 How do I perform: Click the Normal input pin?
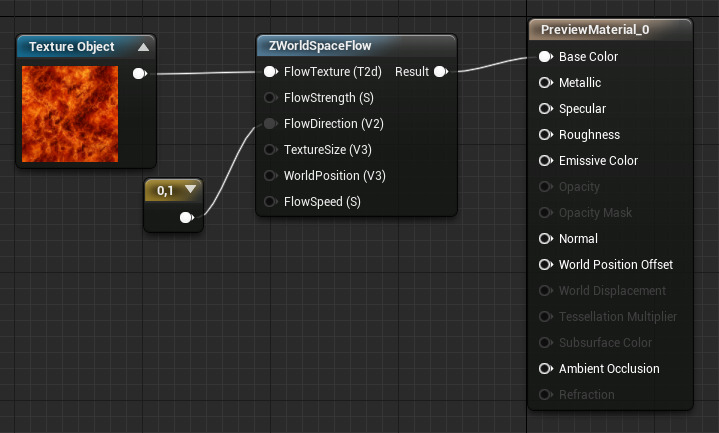click(x=545, y=239)
